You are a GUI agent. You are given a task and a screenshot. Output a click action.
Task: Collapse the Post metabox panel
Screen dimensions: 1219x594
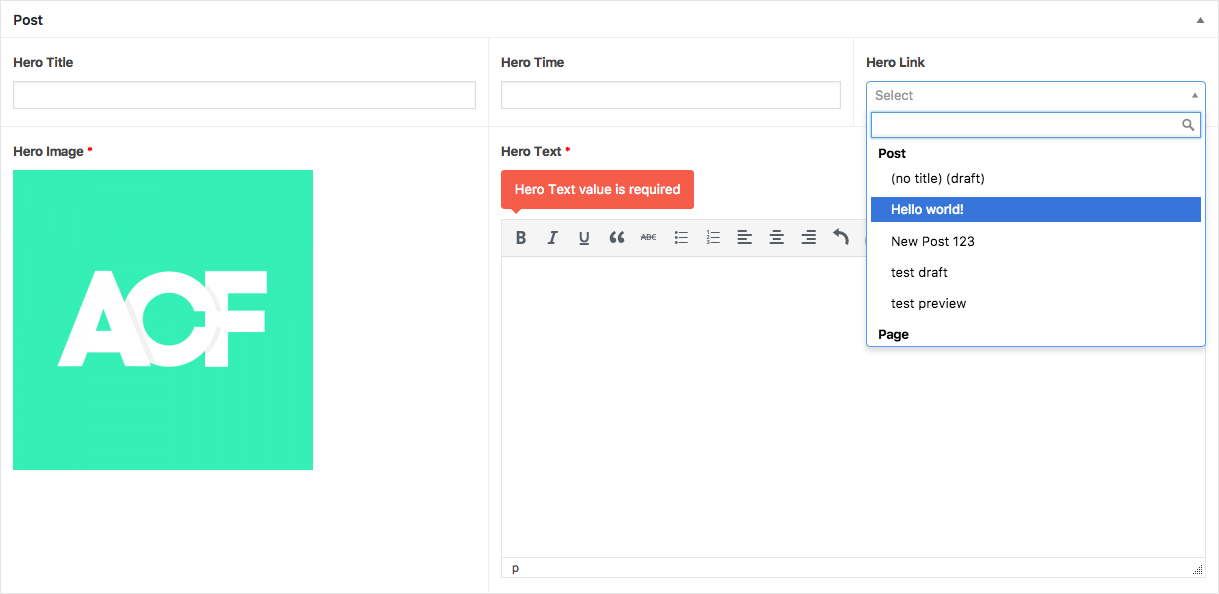click(1200, 20)
